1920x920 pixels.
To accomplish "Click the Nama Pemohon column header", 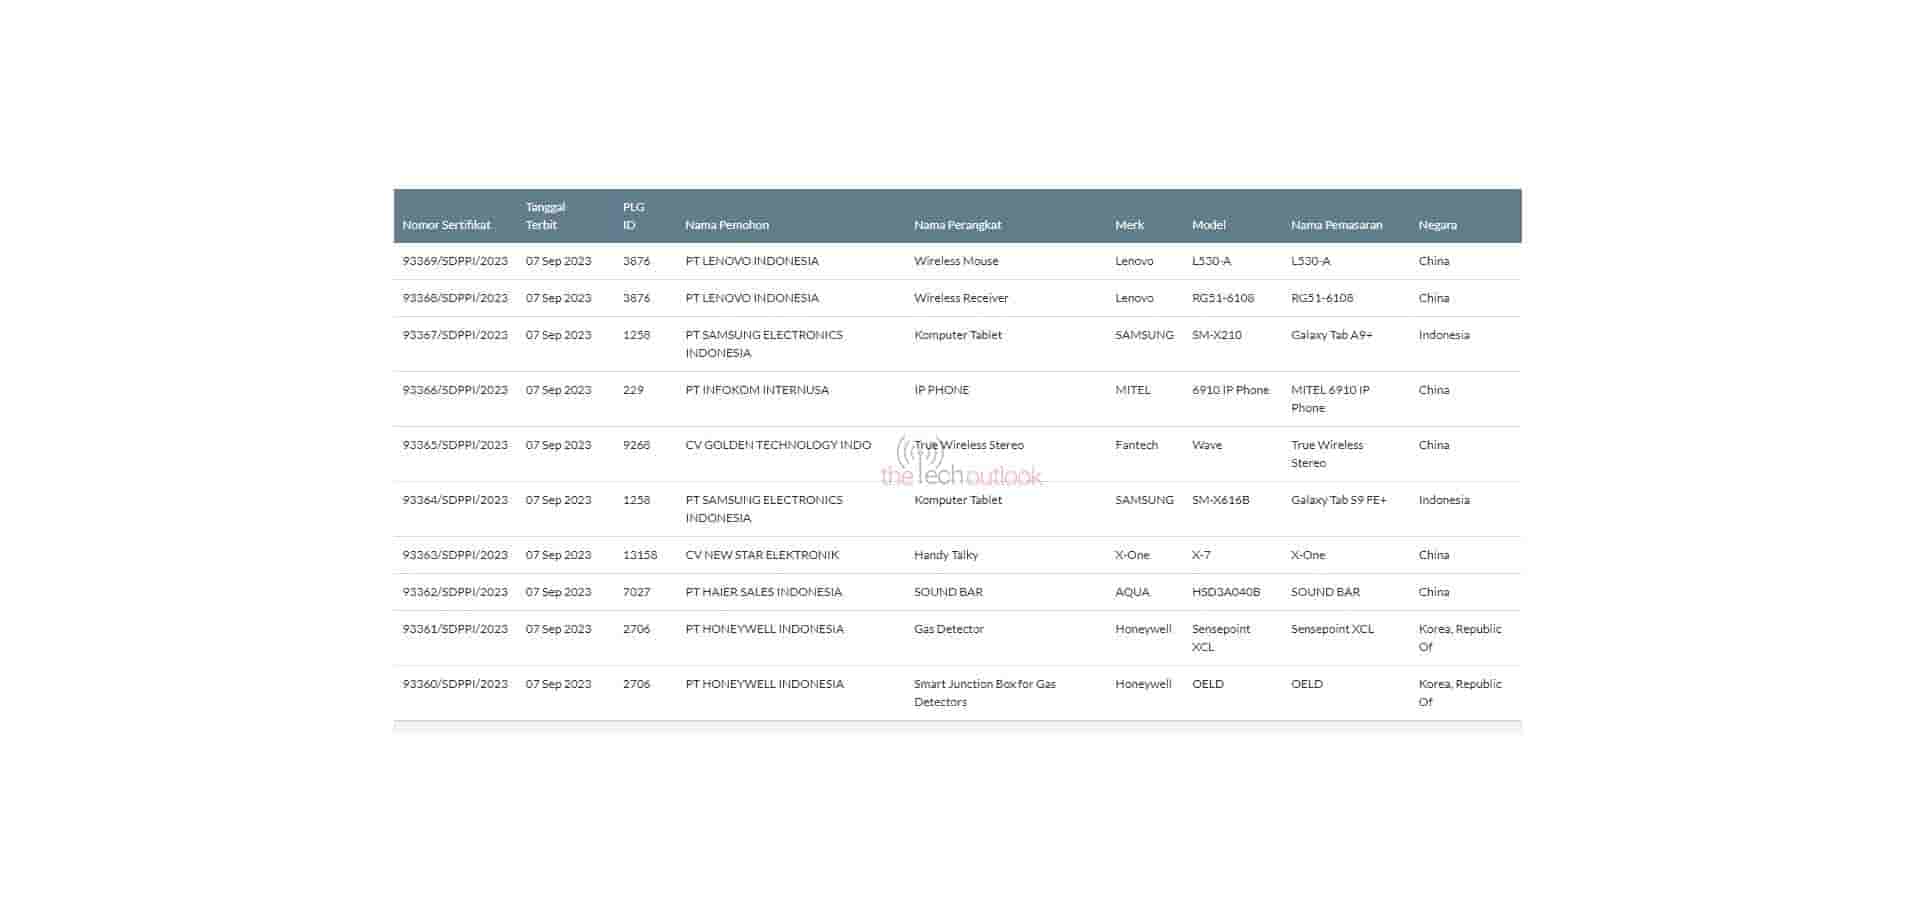I will point(726,225).
